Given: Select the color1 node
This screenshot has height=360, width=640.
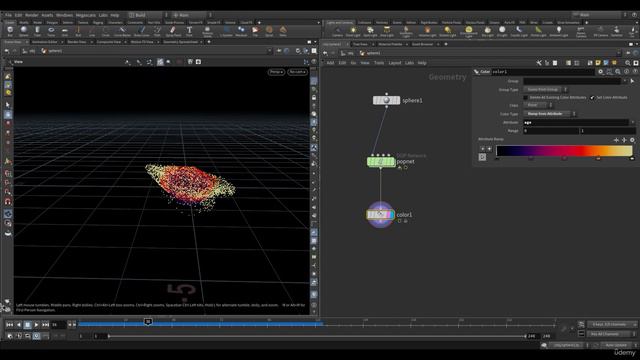Looking at the screenshot, I should point(380,214).
